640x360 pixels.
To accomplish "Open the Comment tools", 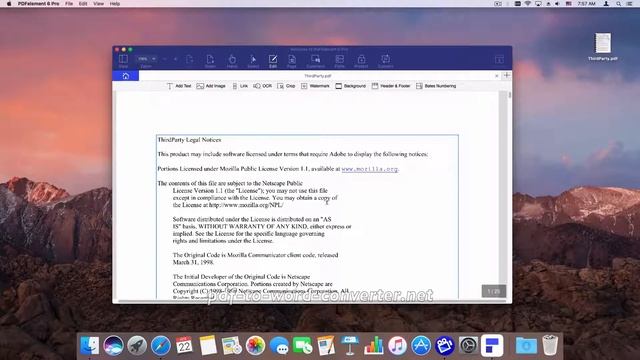I will [x=316, y=61].
